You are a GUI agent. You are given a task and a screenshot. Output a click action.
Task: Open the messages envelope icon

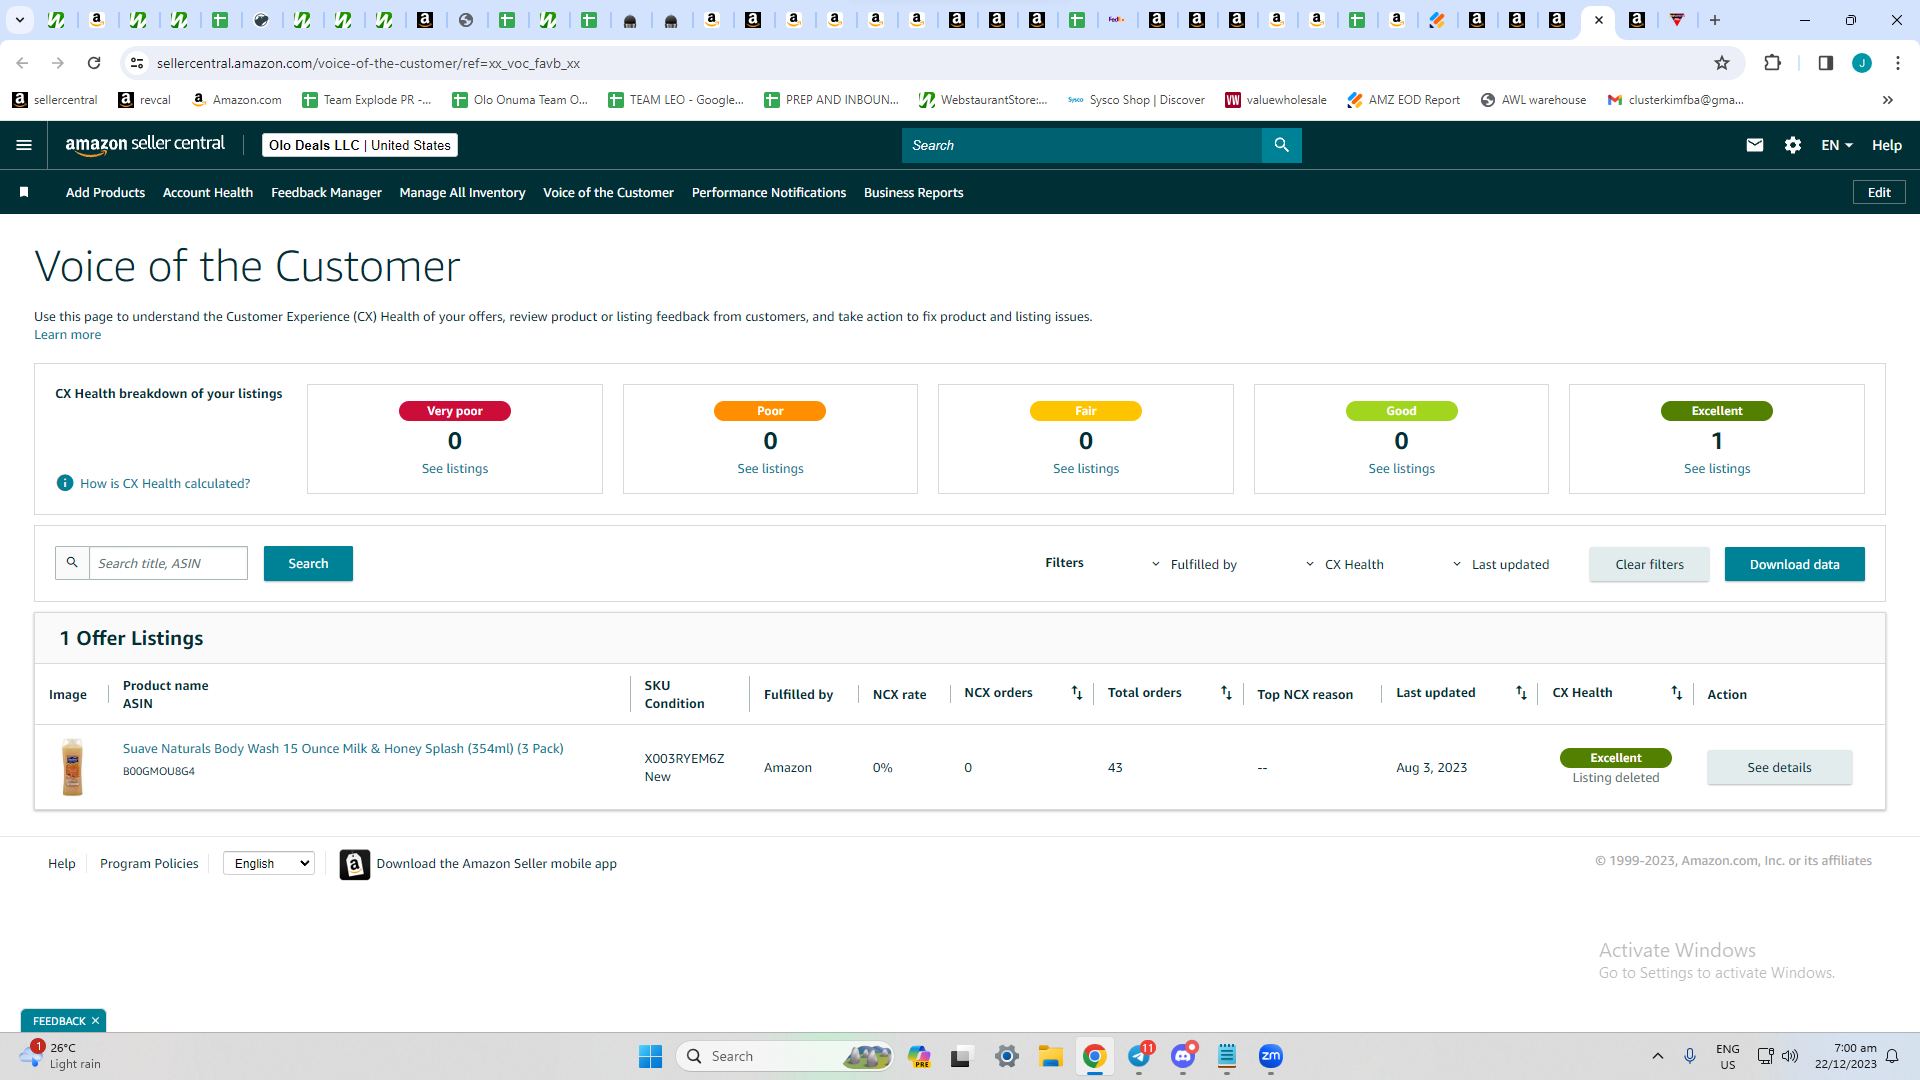tap(1754, 145)
